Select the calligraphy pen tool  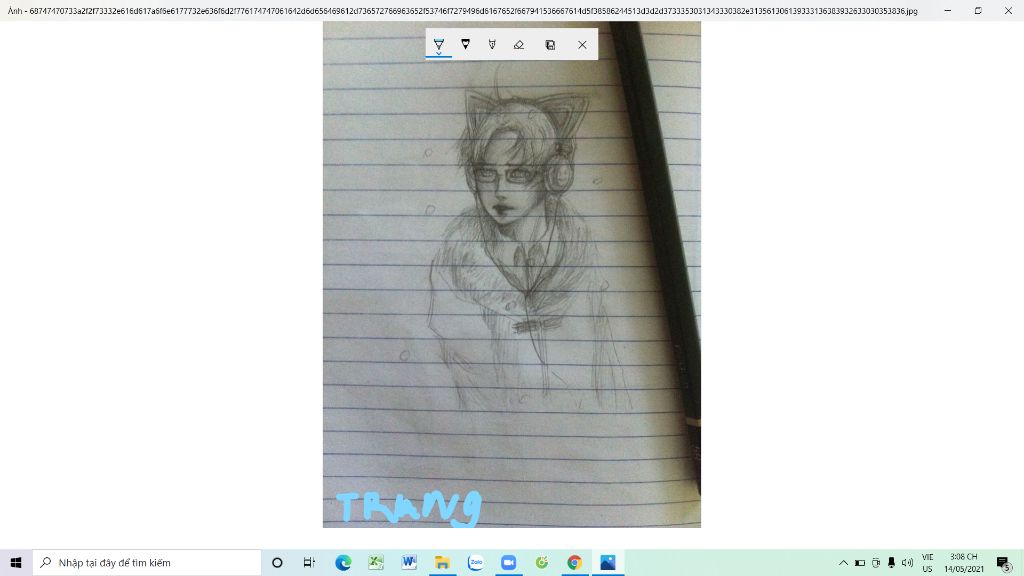pos(492,44)
